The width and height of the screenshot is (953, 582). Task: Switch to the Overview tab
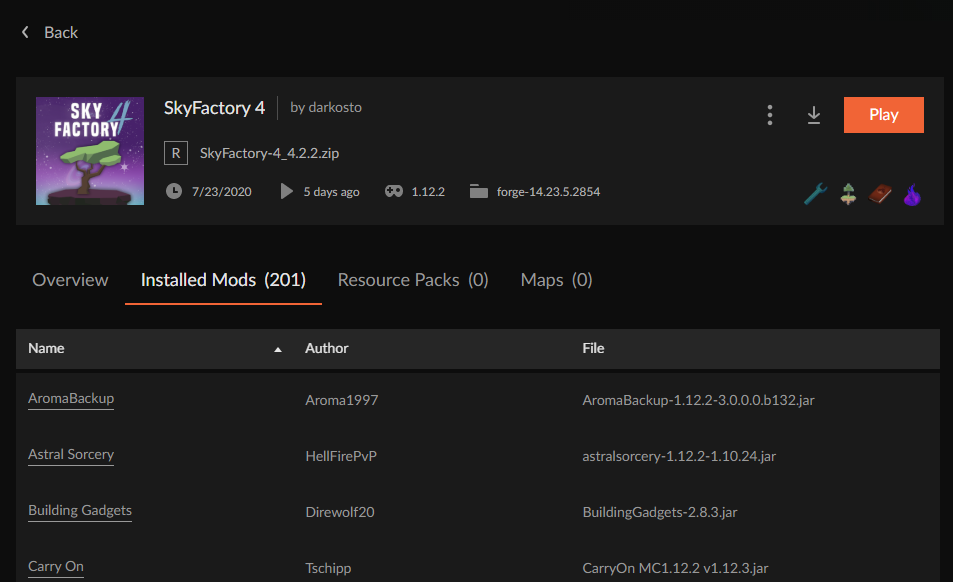[70, 280]
